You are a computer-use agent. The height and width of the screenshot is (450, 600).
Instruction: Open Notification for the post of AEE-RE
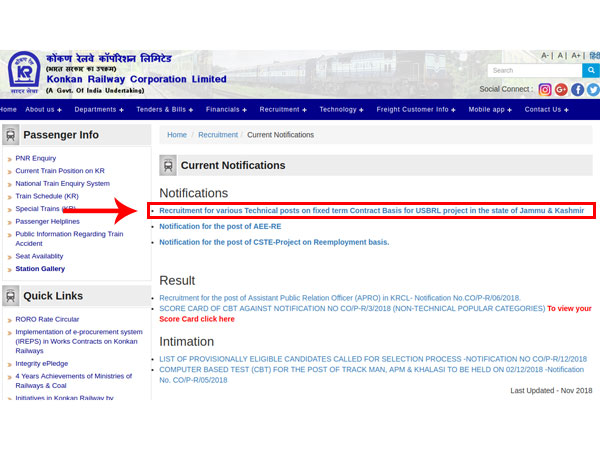coord(220,226)
